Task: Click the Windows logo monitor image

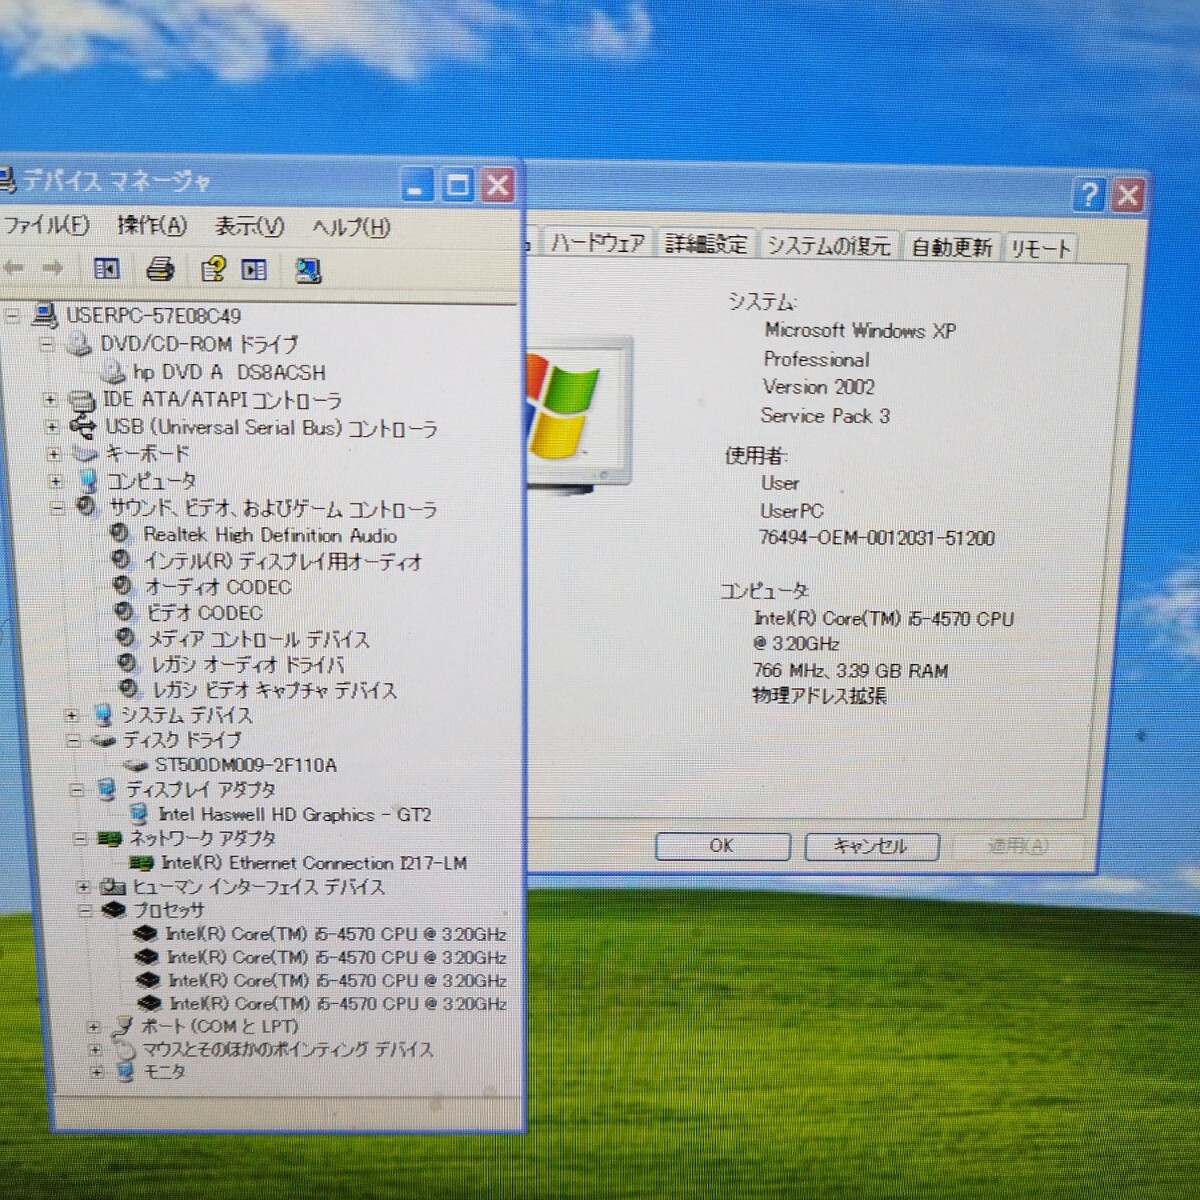Action: point(580,415)
